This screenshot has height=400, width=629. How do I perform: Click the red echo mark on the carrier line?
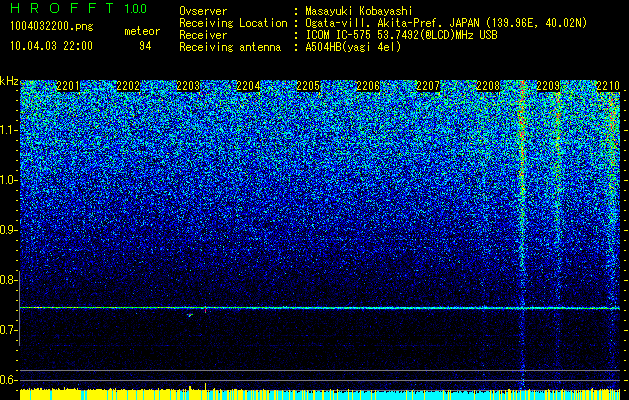(x=206, y=309)
